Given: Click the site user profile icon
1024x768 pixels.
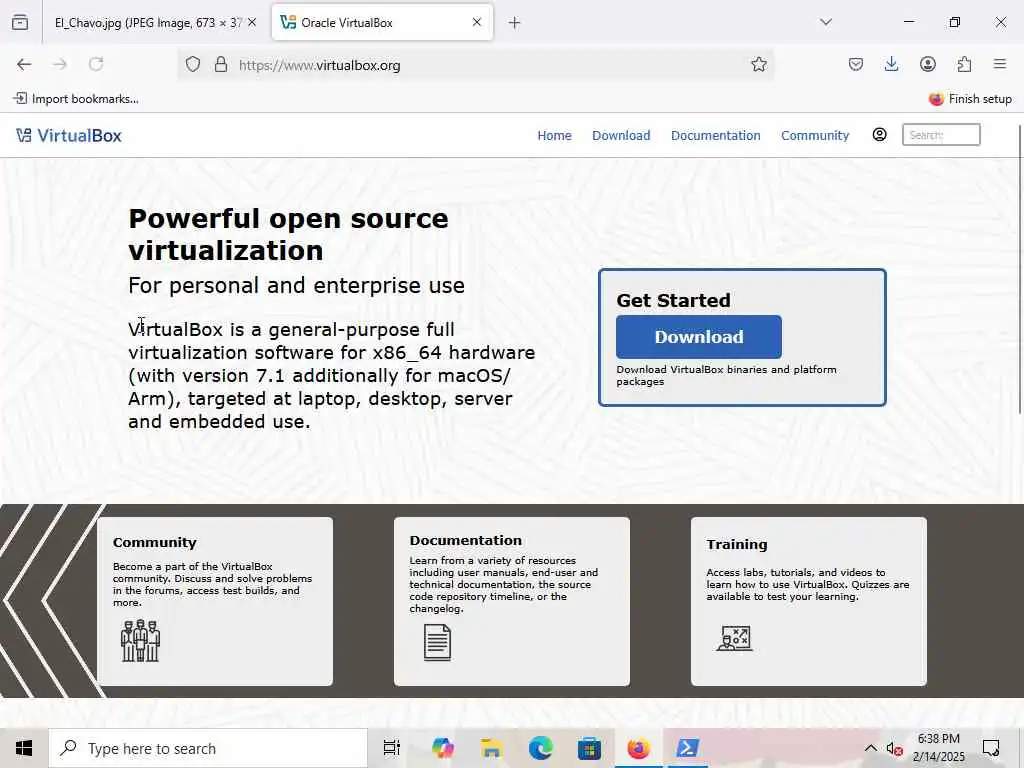Looking at the screenshot, I should 880,135.
